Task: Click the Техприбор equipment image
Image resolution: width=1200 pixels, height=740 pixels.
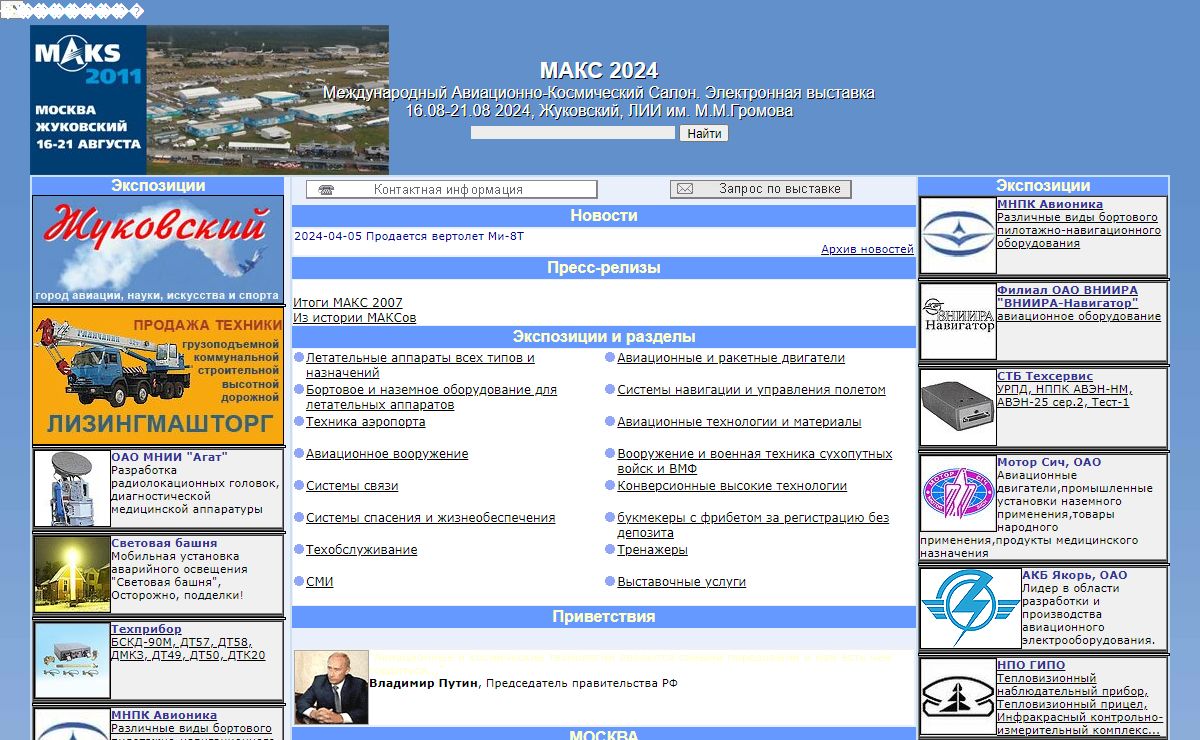Action: pyautogui.click(x=72, y=660)
